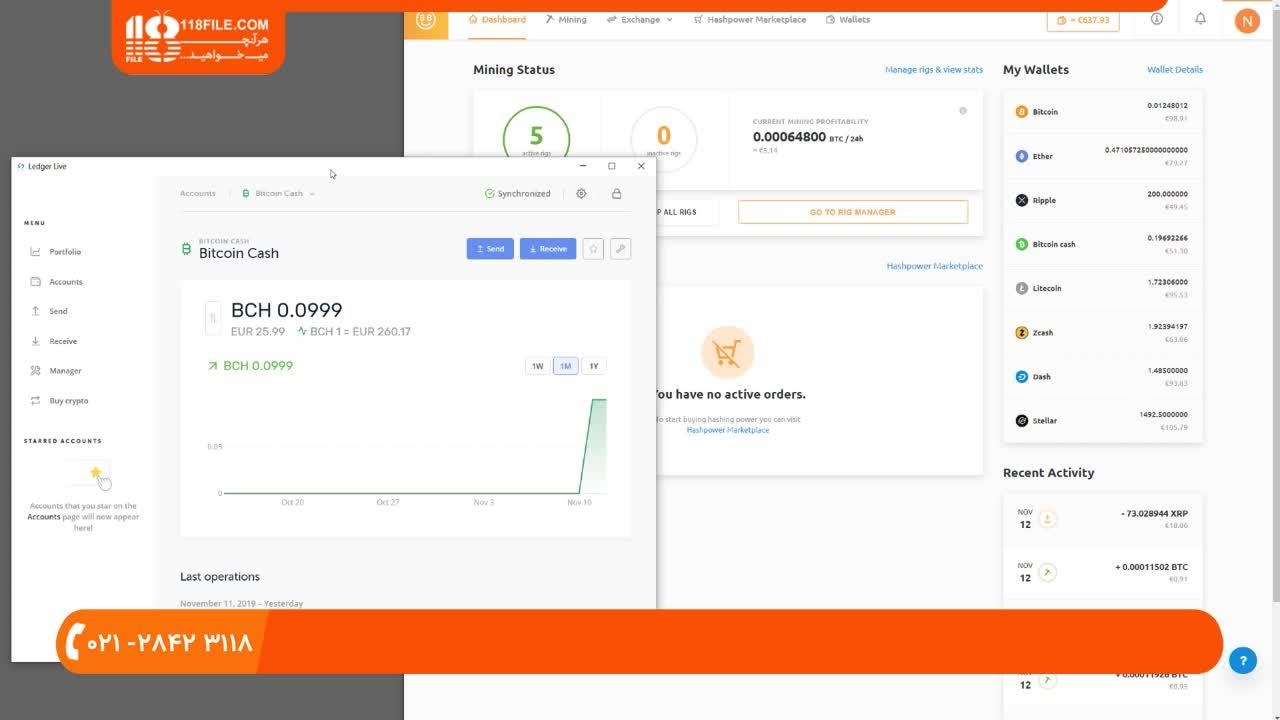Select the Litecoin wallet row
Screen dimensions: 1280x720
[x=1102, y=288]
